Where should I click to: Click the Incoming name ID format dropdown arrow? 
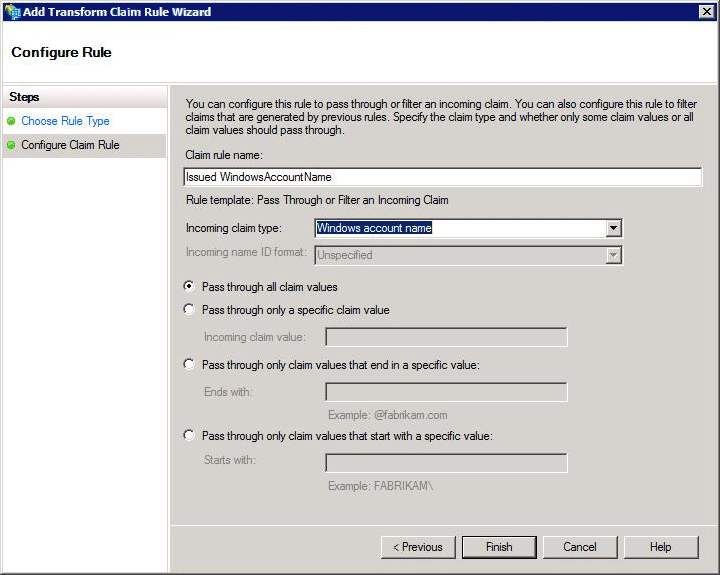(x=613, y=255)
